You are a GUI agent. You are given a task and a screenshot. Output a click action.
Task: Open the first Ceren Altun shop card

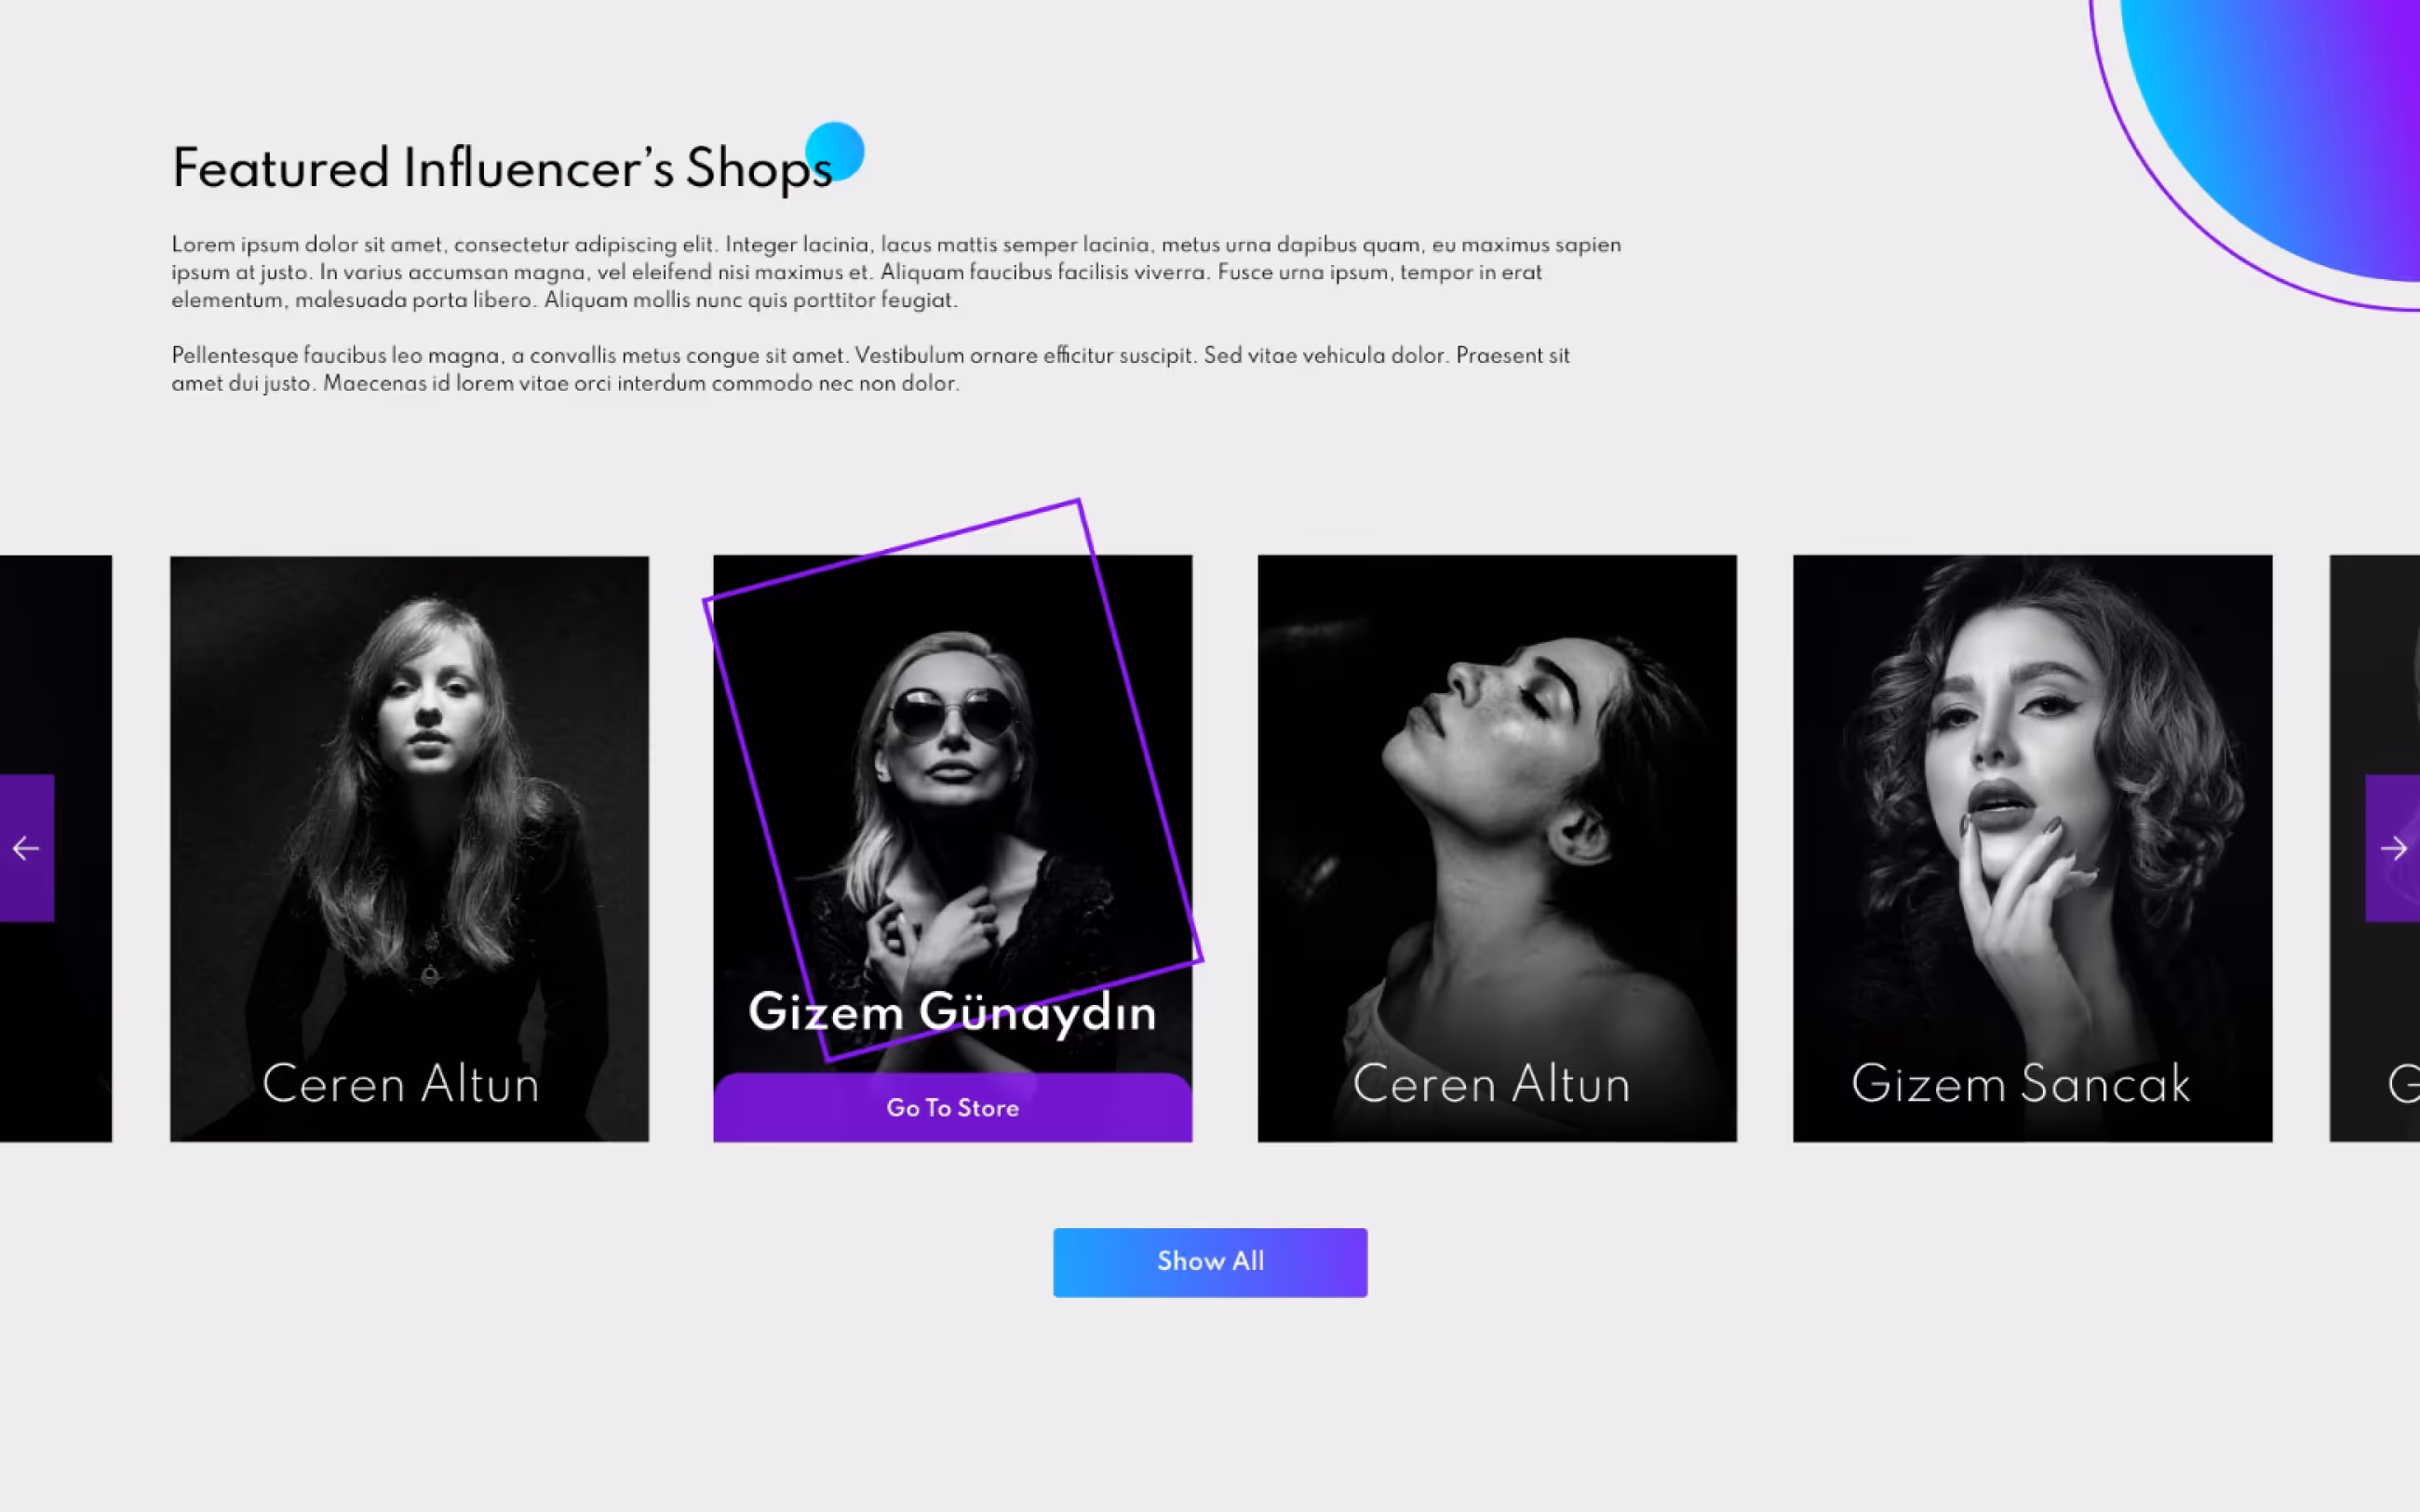[x=409, y=848]
